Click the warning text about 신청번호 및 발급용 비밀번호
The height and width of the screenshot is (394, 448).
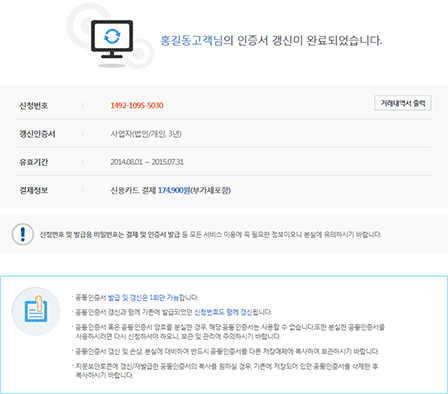(211, 234)
